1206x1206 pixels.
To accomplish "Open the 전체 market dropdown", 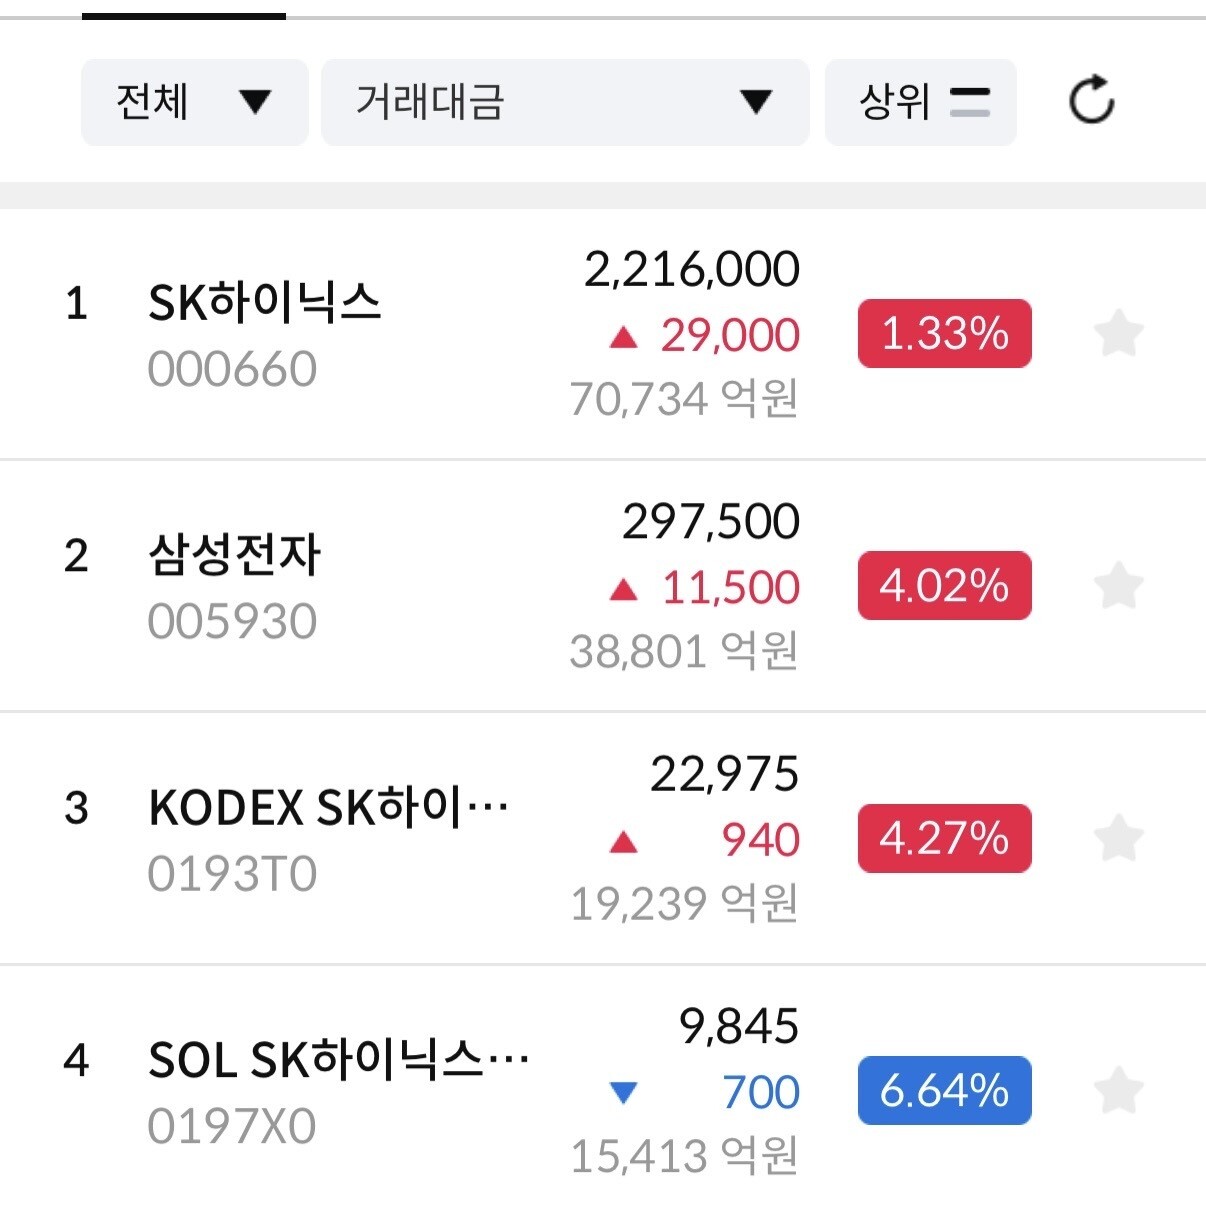I will pyautogui.click(x=195, y=102).
